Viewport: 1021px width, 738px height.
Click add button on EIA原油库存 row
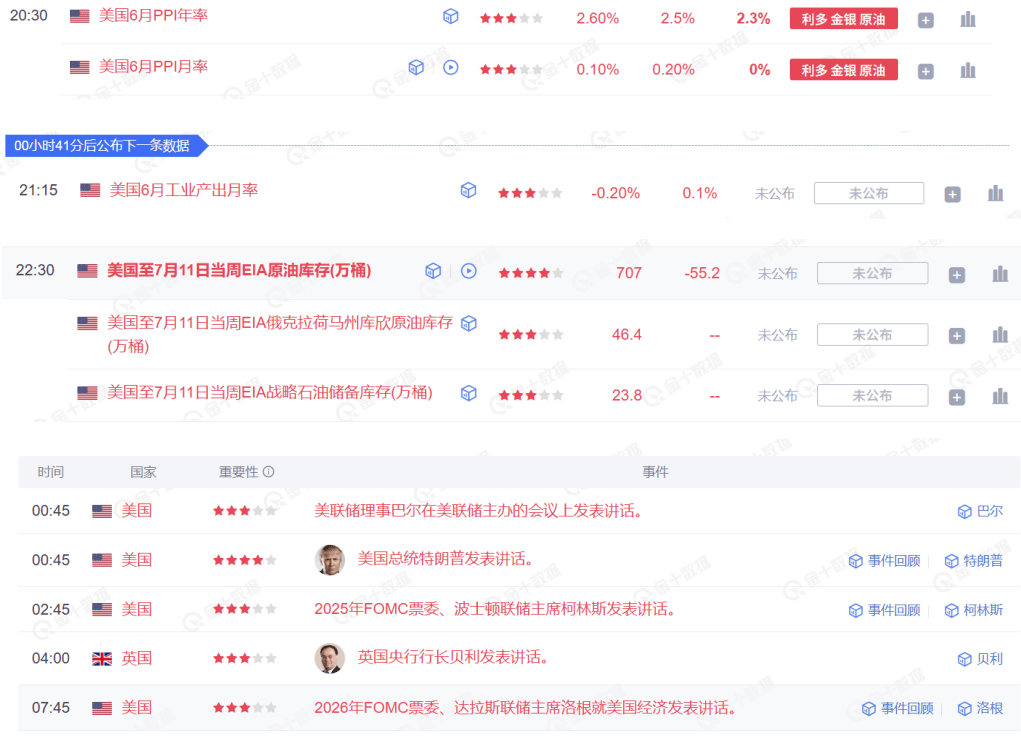[957, 275]
